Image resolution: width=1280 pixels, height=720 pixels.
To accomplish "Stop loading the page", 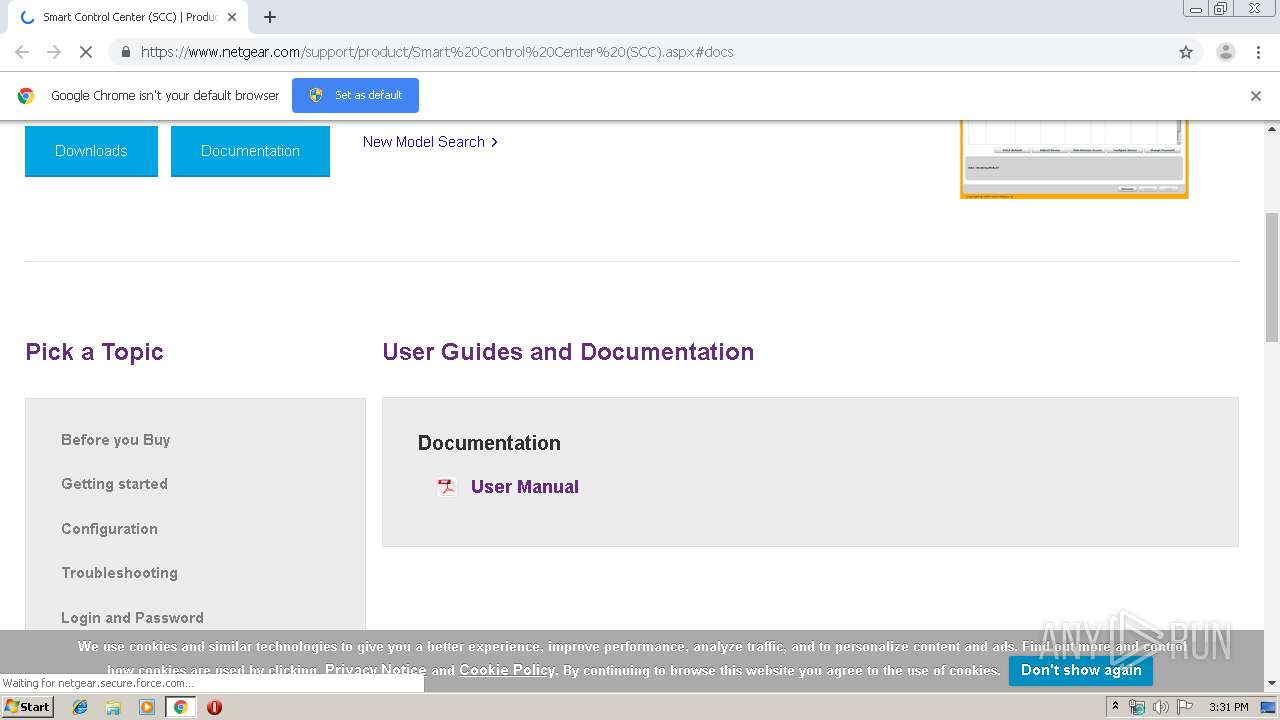I will point(86,52).
